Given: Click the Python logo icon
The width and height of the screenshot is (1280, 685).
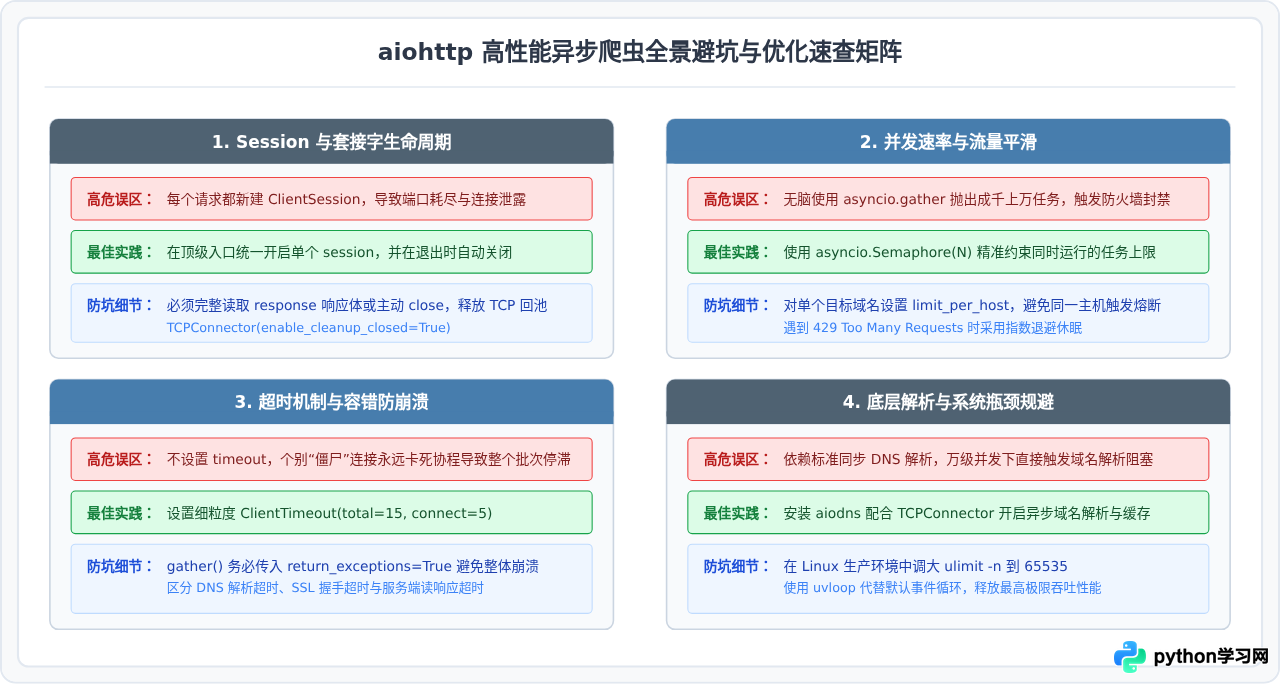Looking at the screenshot, I should point(1130,657).
